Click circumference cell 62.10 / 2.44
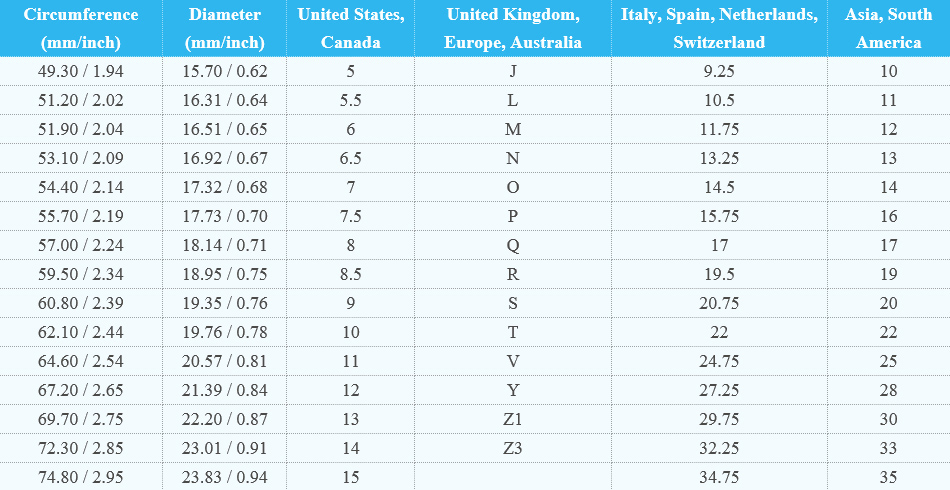Image resolution: width=950 pixels, height=490 pixels. pyautogui.click(x=81, y=333)
